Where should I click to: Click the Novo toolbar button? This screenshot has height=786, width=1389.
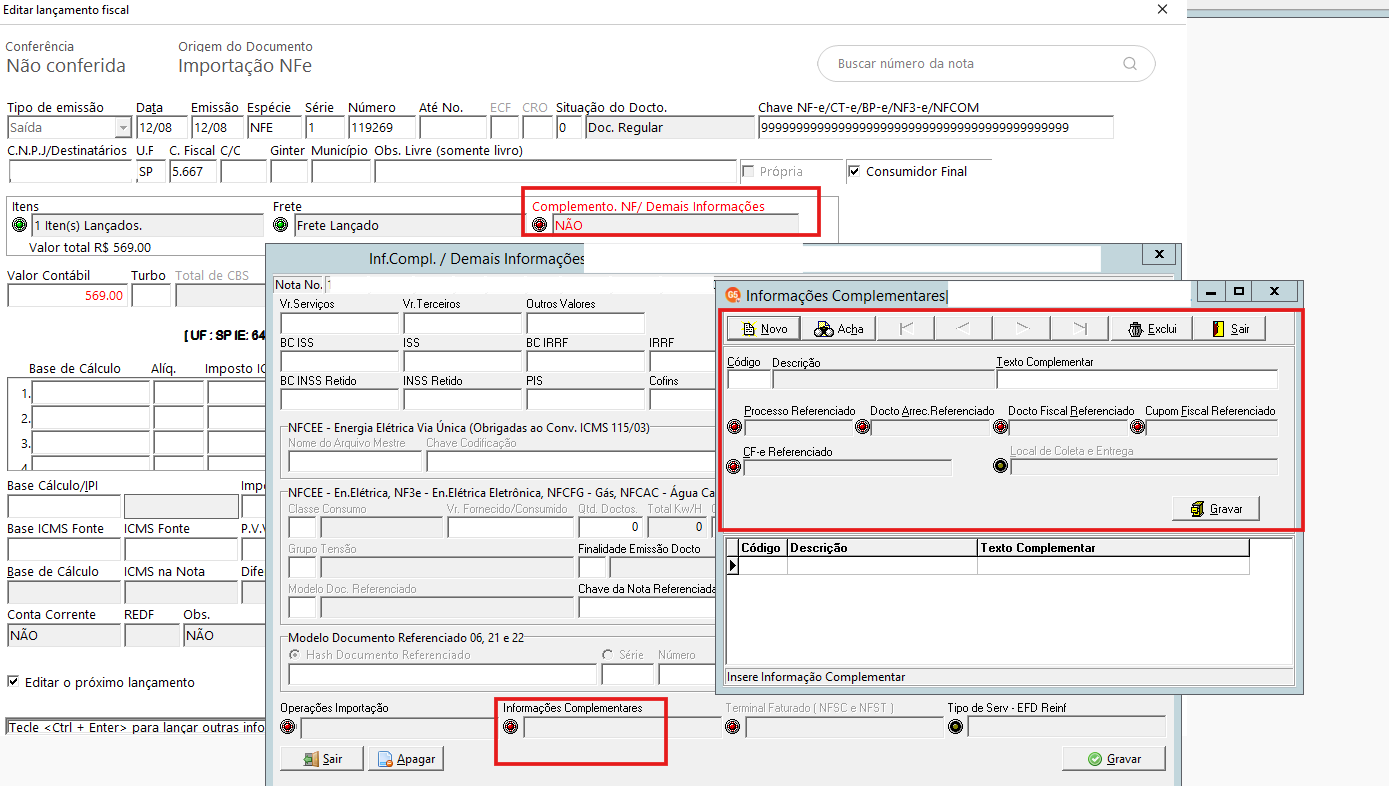[x=762, y=328]
